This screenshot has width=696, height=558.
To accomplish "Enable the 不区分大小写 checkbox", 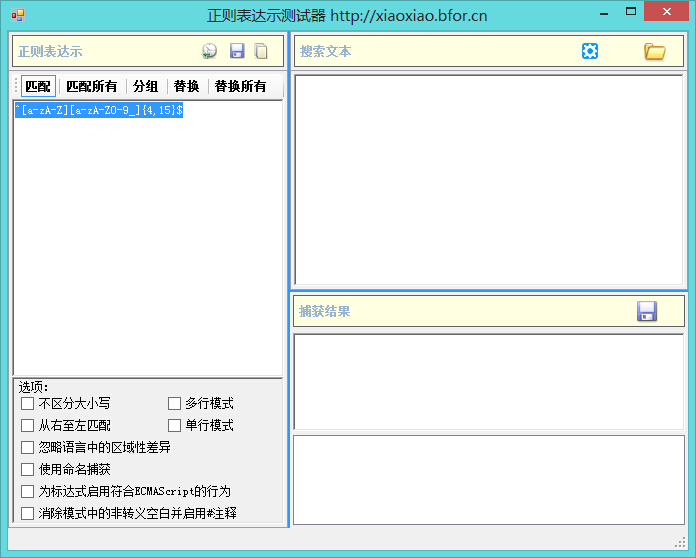I will (x=27, y=404).
